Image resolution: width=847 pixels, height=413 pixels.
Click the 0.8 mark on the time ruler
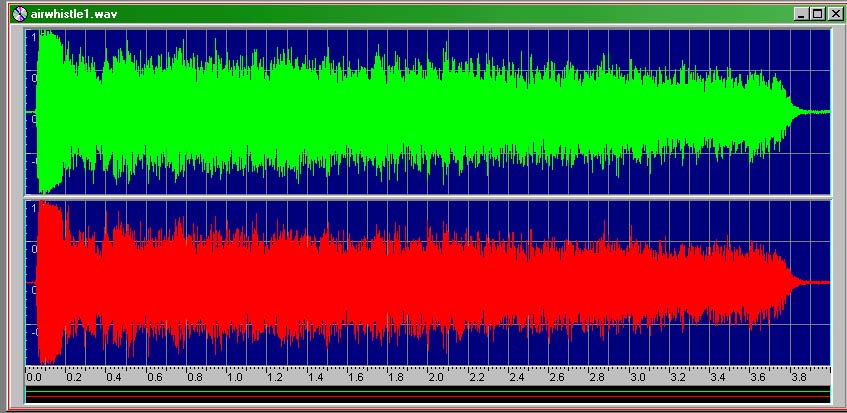pos(194,377)
